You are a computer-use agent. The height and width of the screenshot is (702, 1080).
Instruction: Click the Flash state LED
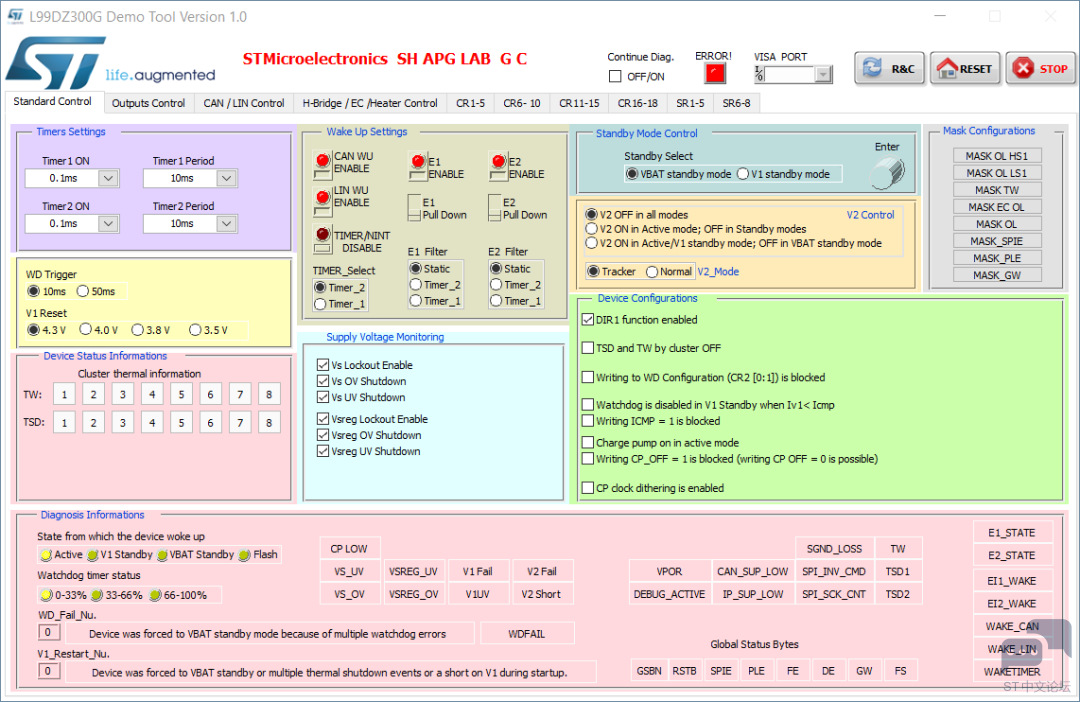245,555
